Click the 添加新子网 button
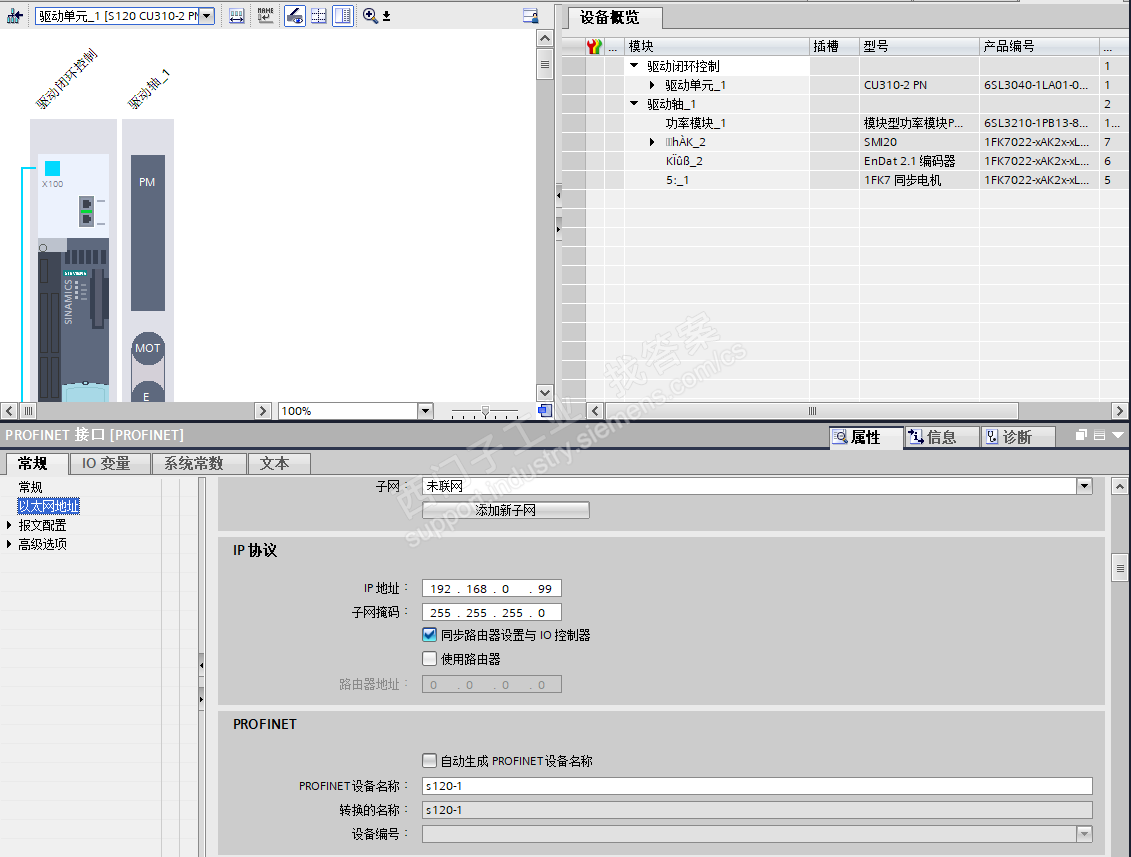The width and height of the screenshot is (1131, 857). (x=506, y=510)
